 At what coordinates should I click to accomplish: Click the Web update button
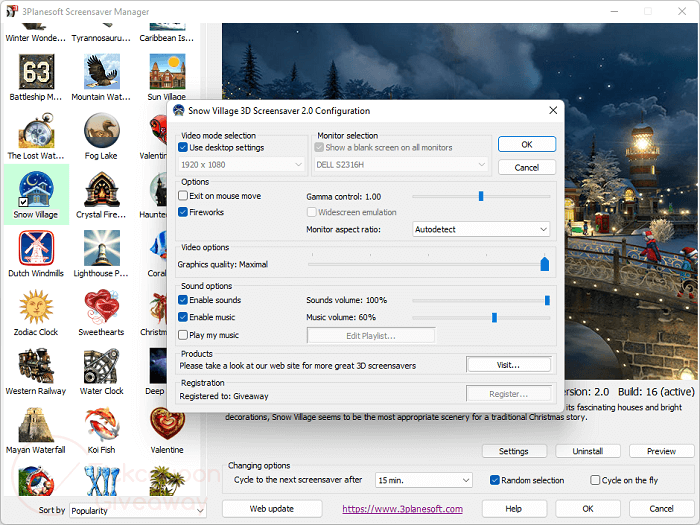[x=272, y=508]
